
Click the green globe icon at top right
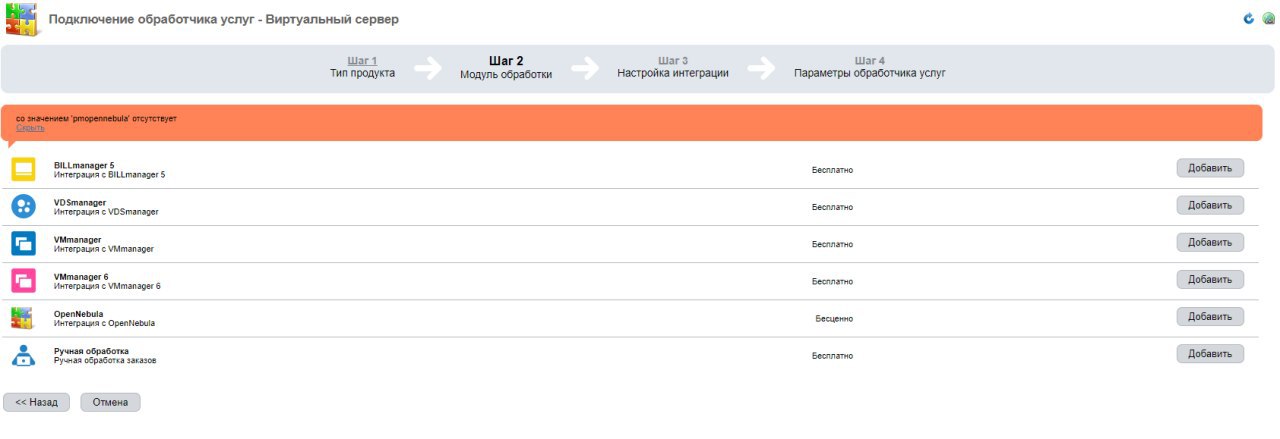pyautogui.click(x=1269, y=19)
